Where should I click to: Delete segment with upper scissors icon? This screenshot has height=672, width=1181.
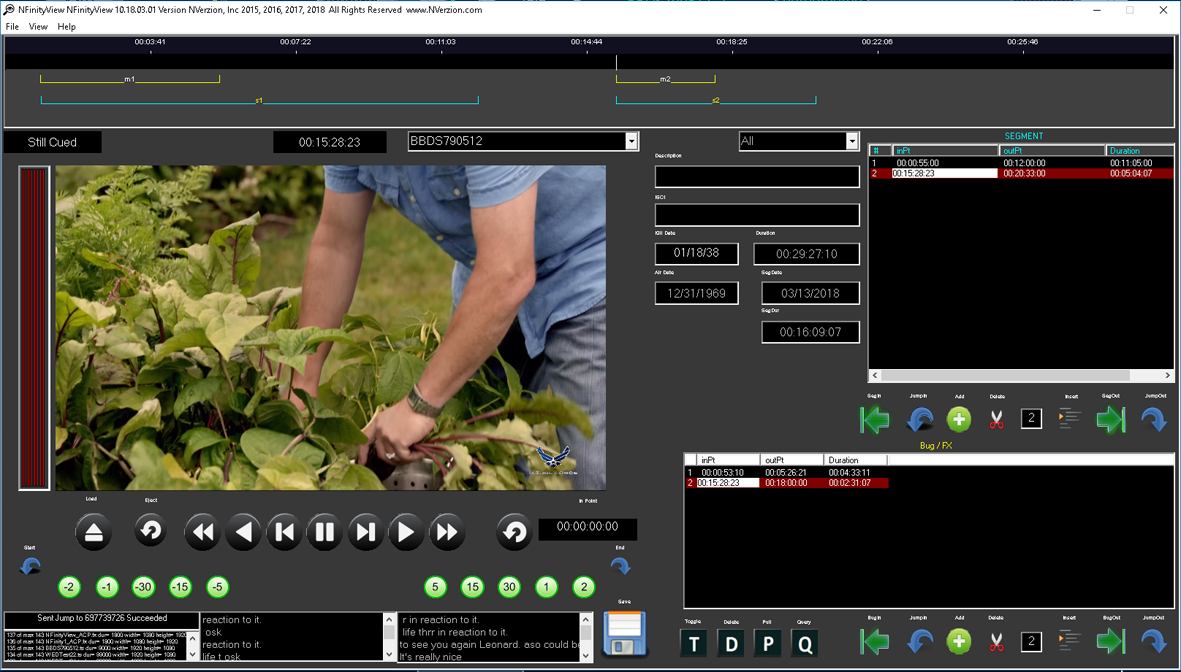(996, 420)
